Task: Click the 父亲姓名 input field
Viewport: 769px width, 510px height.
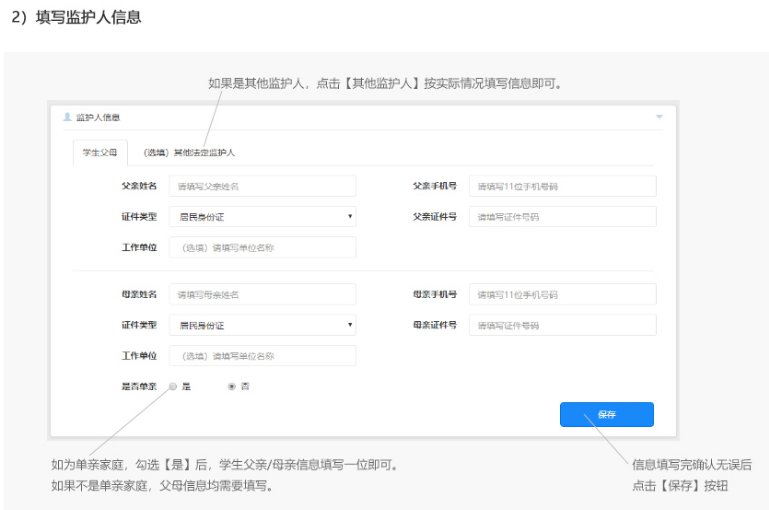Action: 262,186
